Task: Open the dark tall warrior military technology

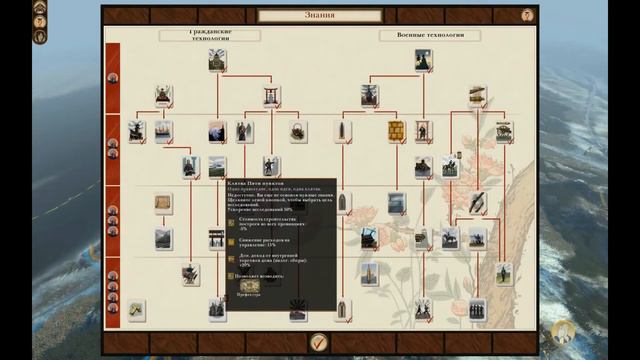Action: click(x=369, y=96)
